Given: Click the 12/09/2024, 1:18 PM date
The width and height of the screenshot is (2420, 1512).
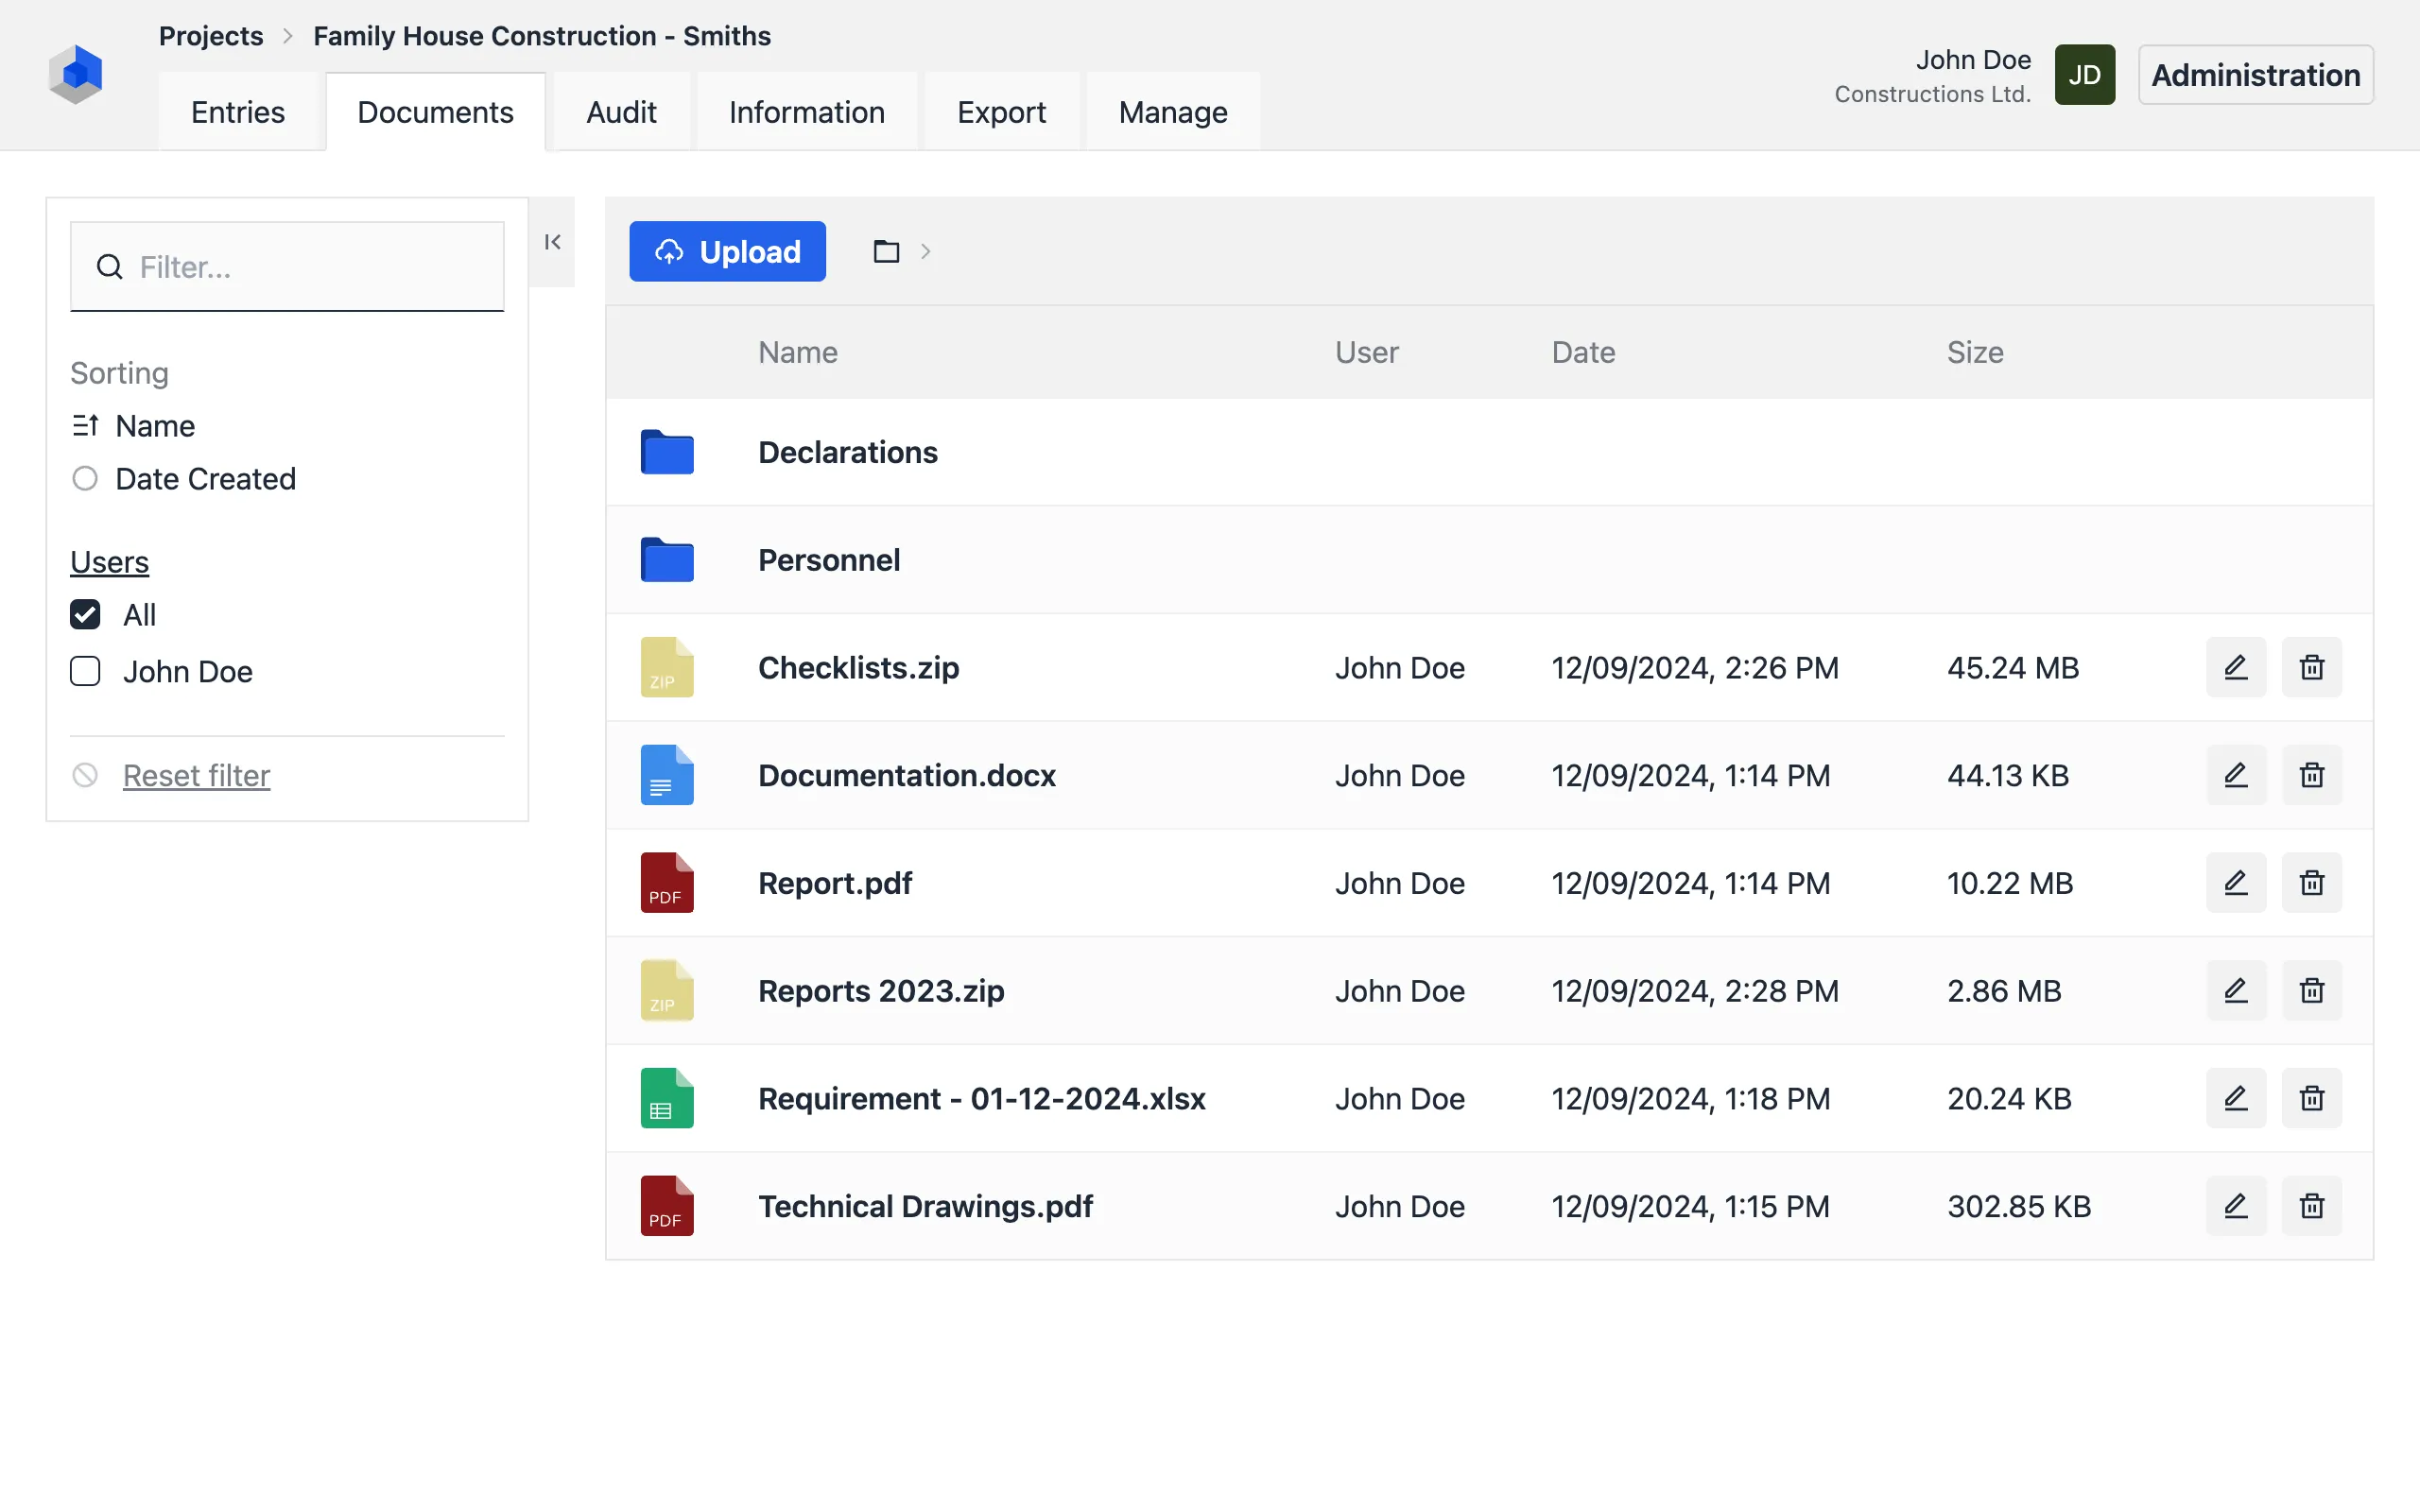Looking at the screenshot, I should coord(1690,1098).
